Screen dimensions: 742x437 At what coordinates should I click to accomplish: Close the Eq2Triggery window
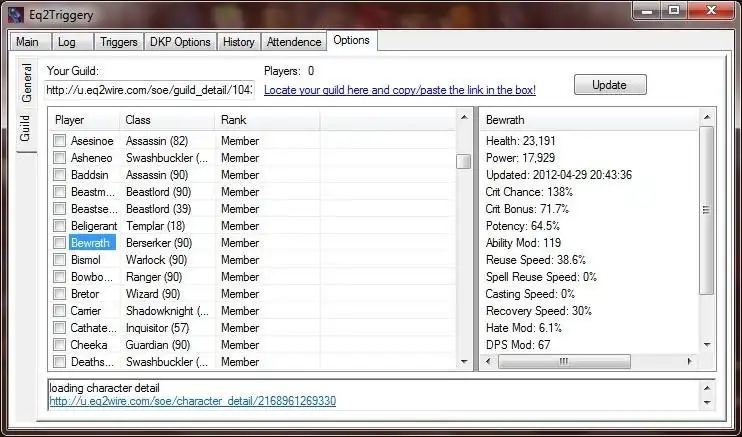[711, 10]
